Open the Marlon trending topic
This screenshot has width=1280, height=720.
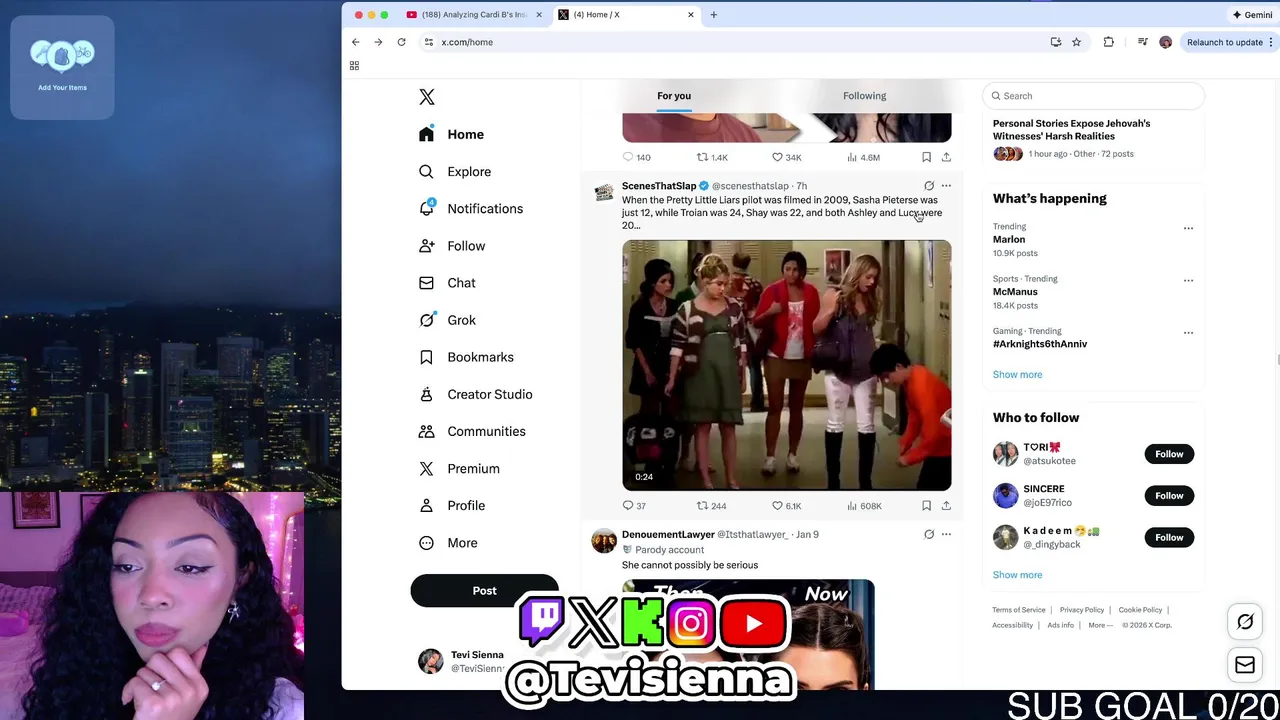(1009, 240)
